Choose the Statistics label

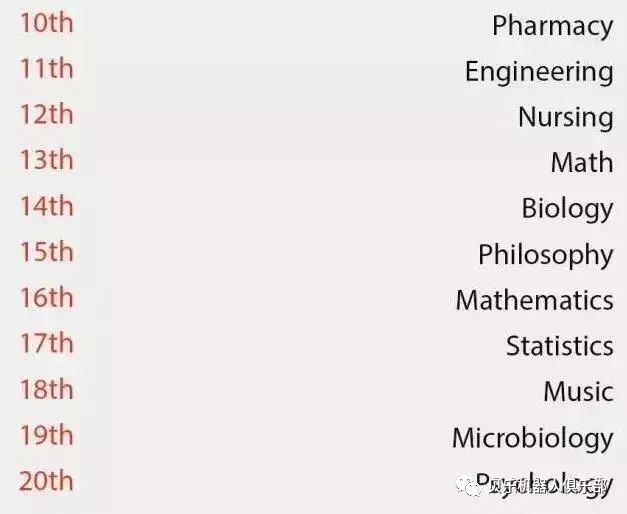(x=560, y=346)
